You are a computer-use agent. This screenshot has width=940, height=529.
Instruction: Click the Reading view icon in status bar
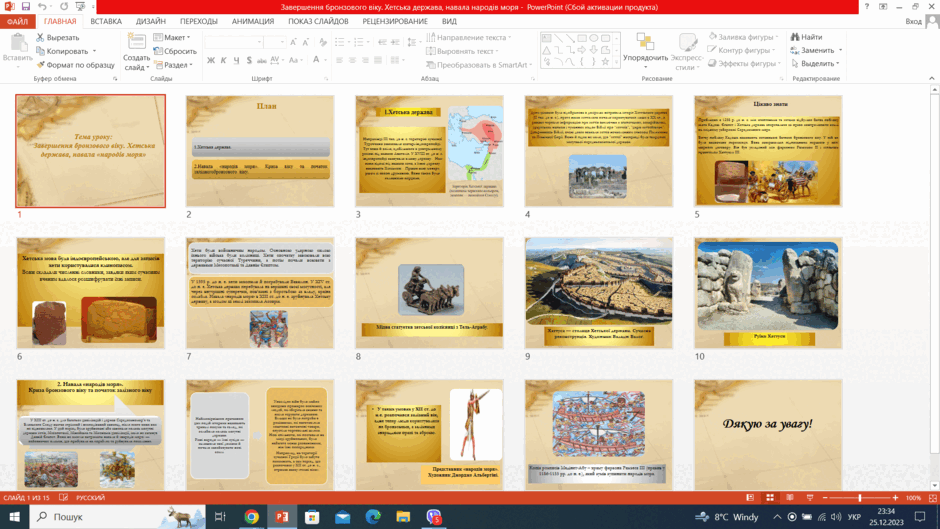(790, 498)
